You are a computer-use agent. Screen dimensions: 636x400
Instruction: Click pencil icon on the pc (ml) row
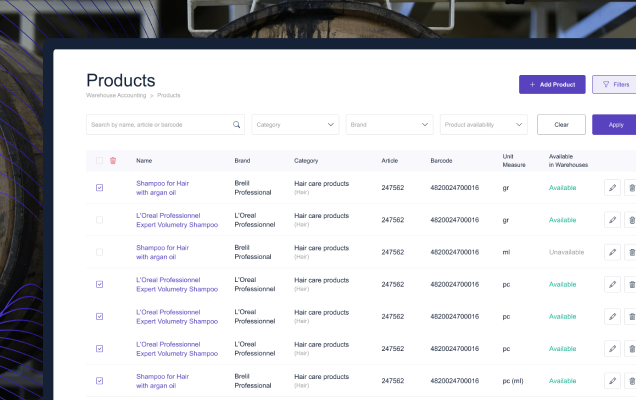click(612, 381)
